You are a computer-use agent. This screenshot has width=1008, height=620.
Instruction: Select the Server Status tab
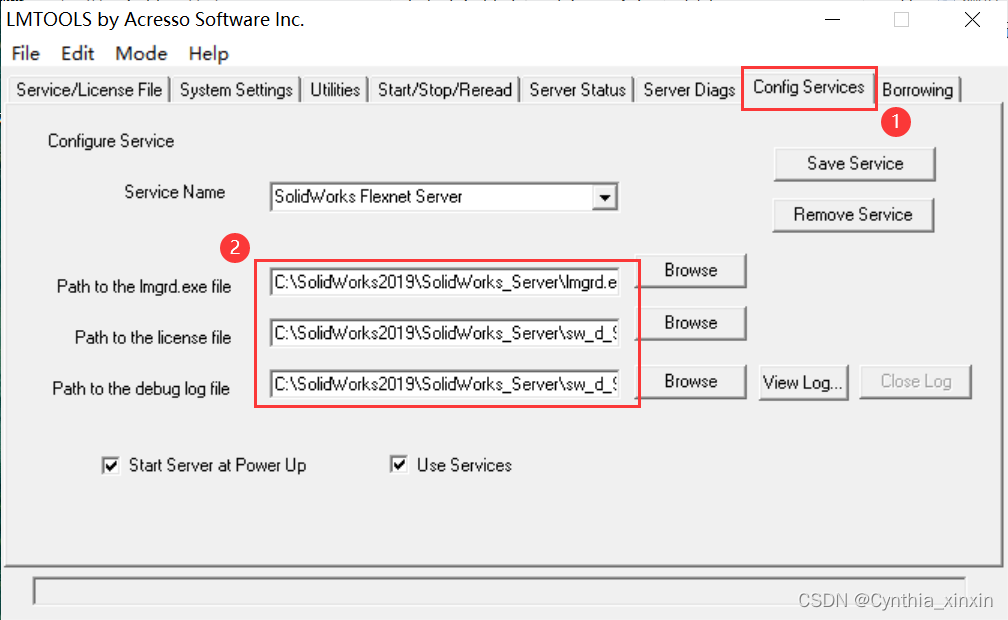577,89
